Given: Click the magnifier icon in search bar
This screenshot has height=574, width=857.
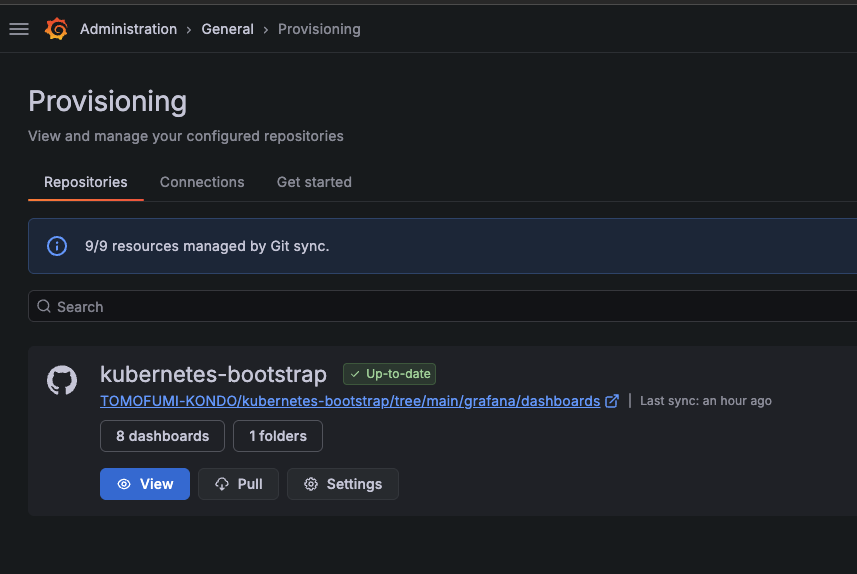Looking at the screenshot, I should tap(44, 307).
